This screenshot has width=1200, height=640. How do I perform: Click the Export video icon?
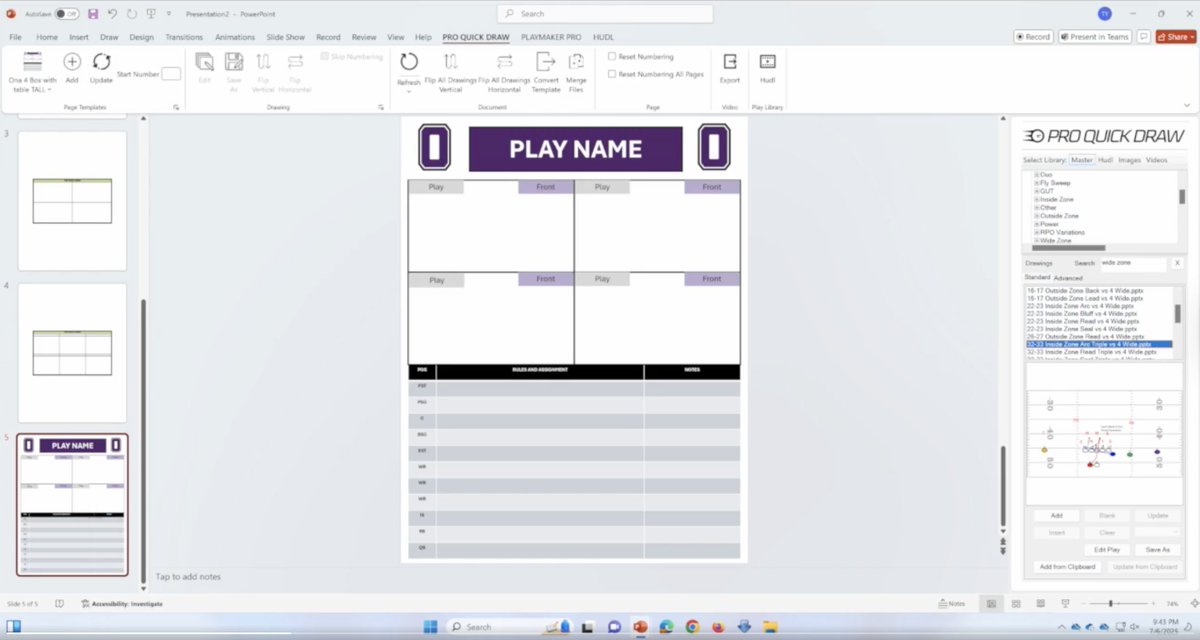[730, 62]
